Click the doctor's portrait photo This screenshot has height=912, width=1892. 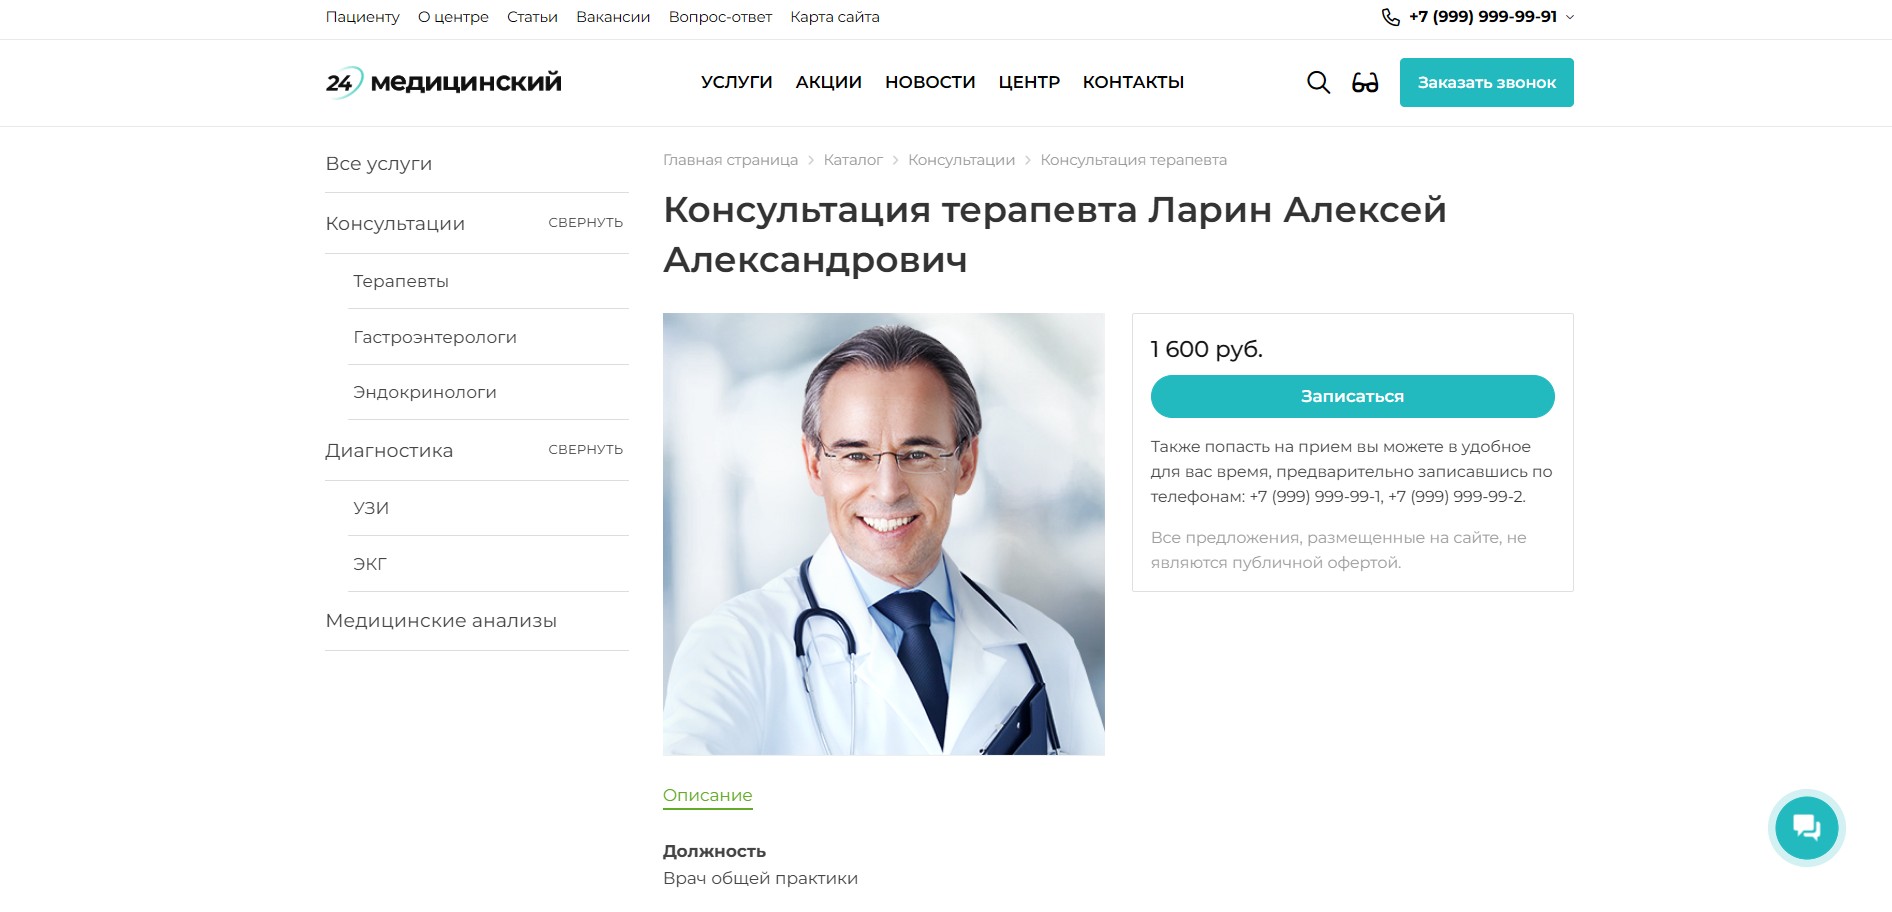(884, 534)
